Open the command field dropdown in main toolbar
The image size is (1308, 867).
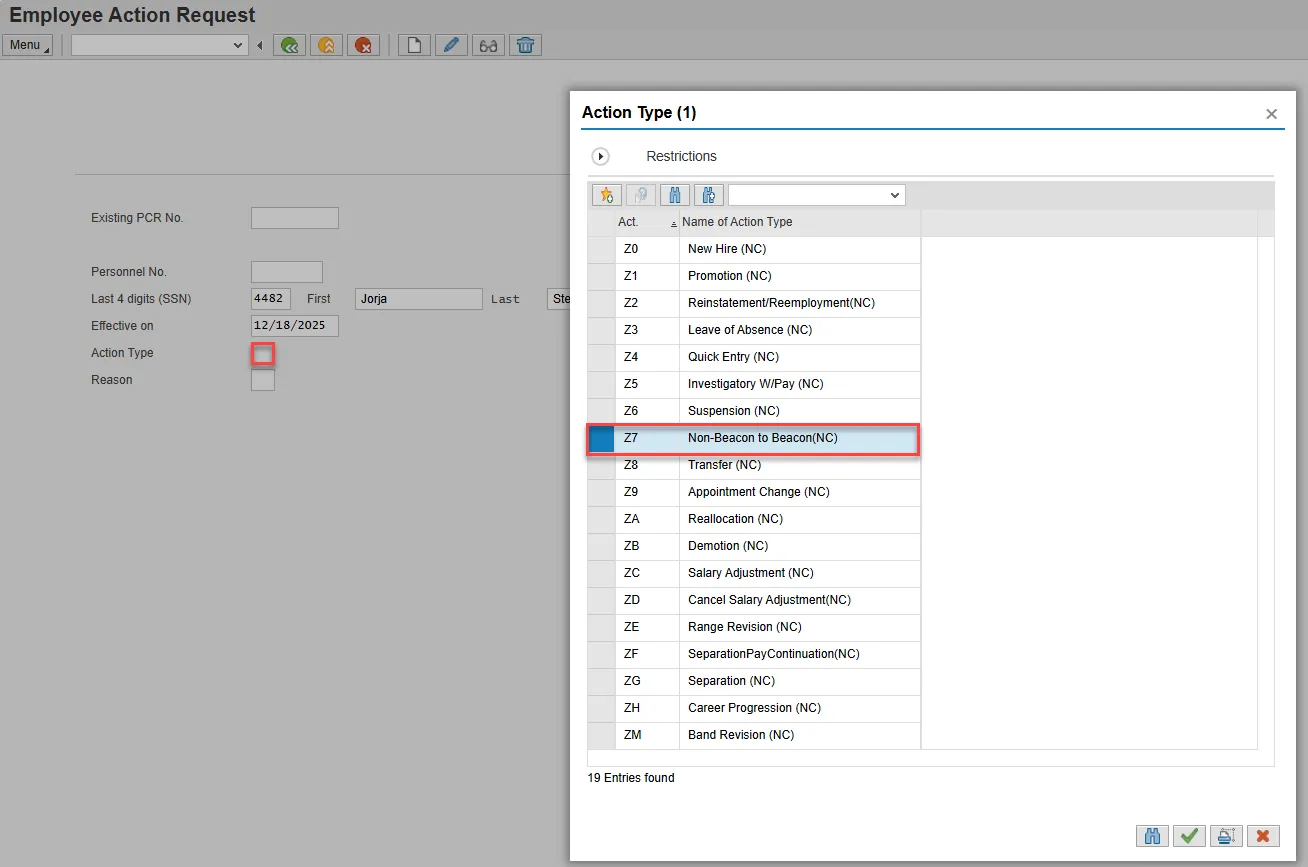[238, 45]
